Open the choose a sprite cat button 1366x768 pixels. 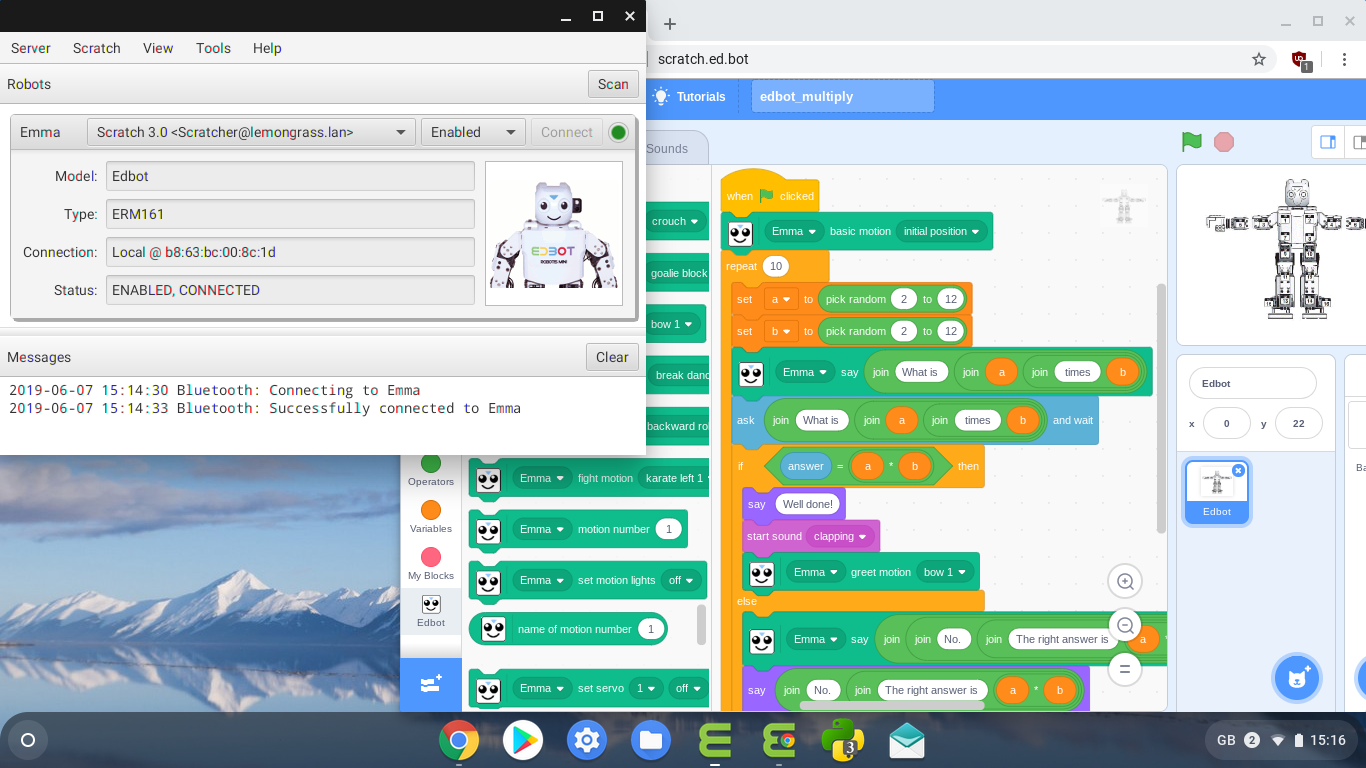coord(1297,679)
